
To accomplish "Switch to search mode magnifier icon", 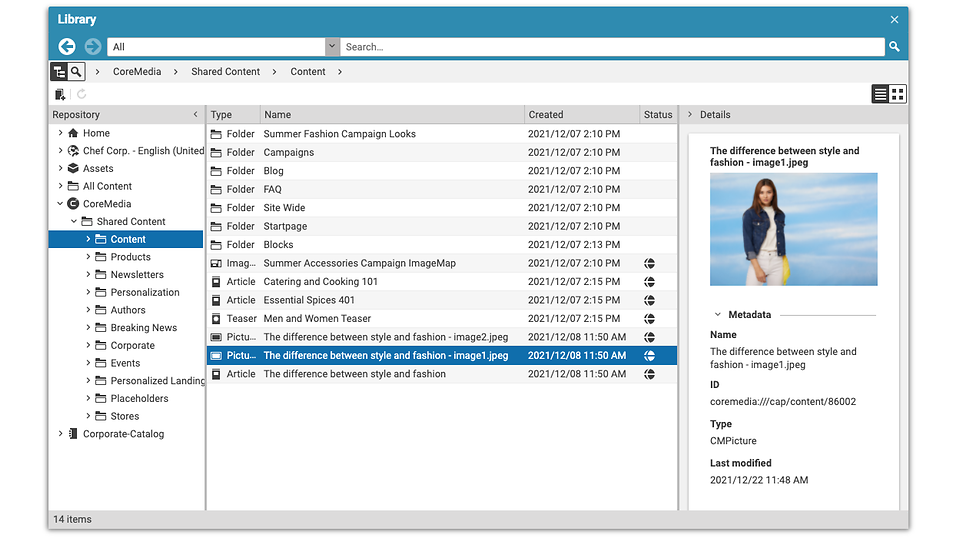I will 76,72.
